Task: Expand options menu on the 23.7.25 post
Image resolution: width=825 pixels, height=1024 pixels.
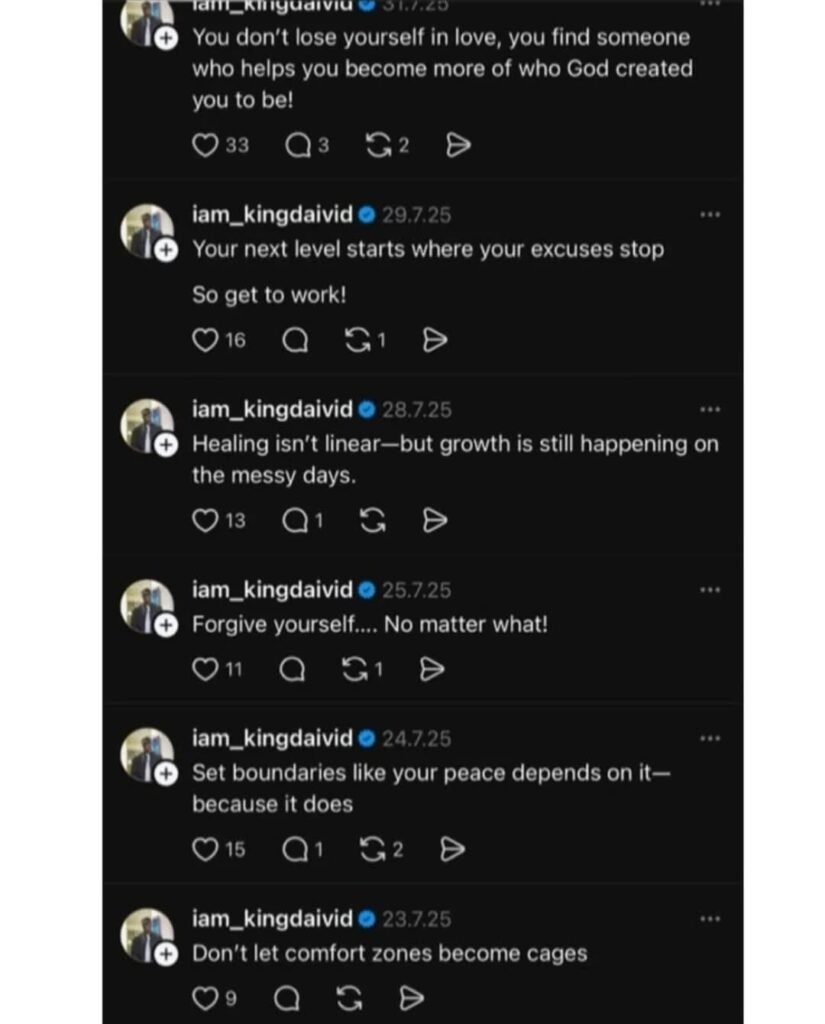Action: 710,918
